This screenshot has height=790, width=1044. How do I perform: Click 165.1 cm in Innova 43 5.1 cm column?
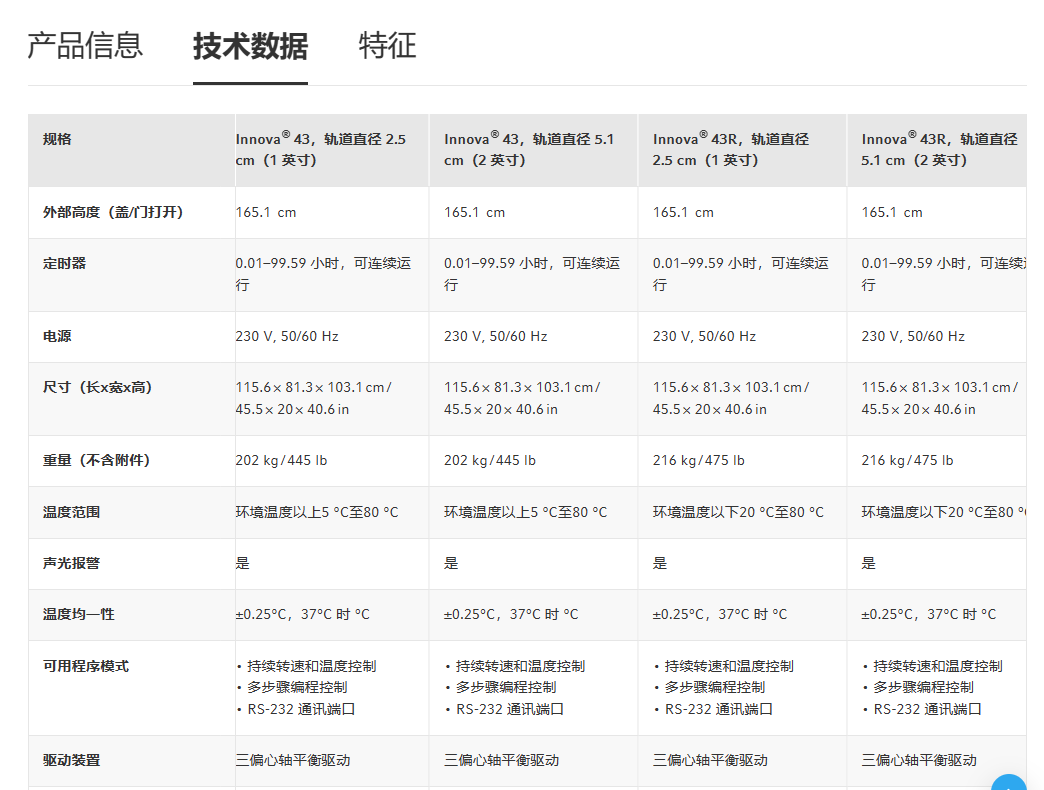coord(475,212)
